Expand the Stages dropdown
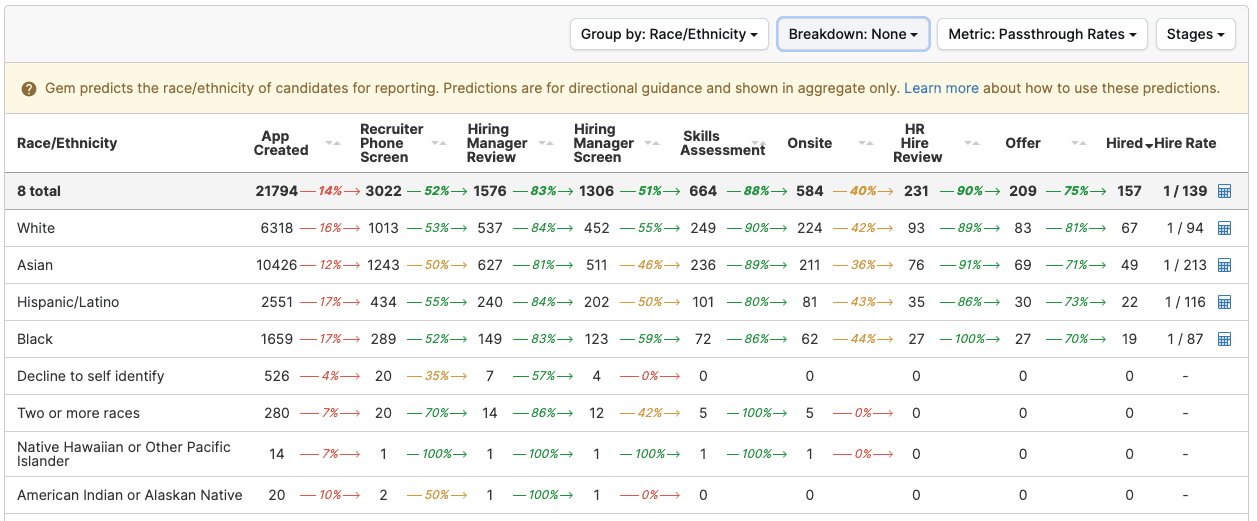The height and width of the screenshot is (521, 1257). [1195, 34]
